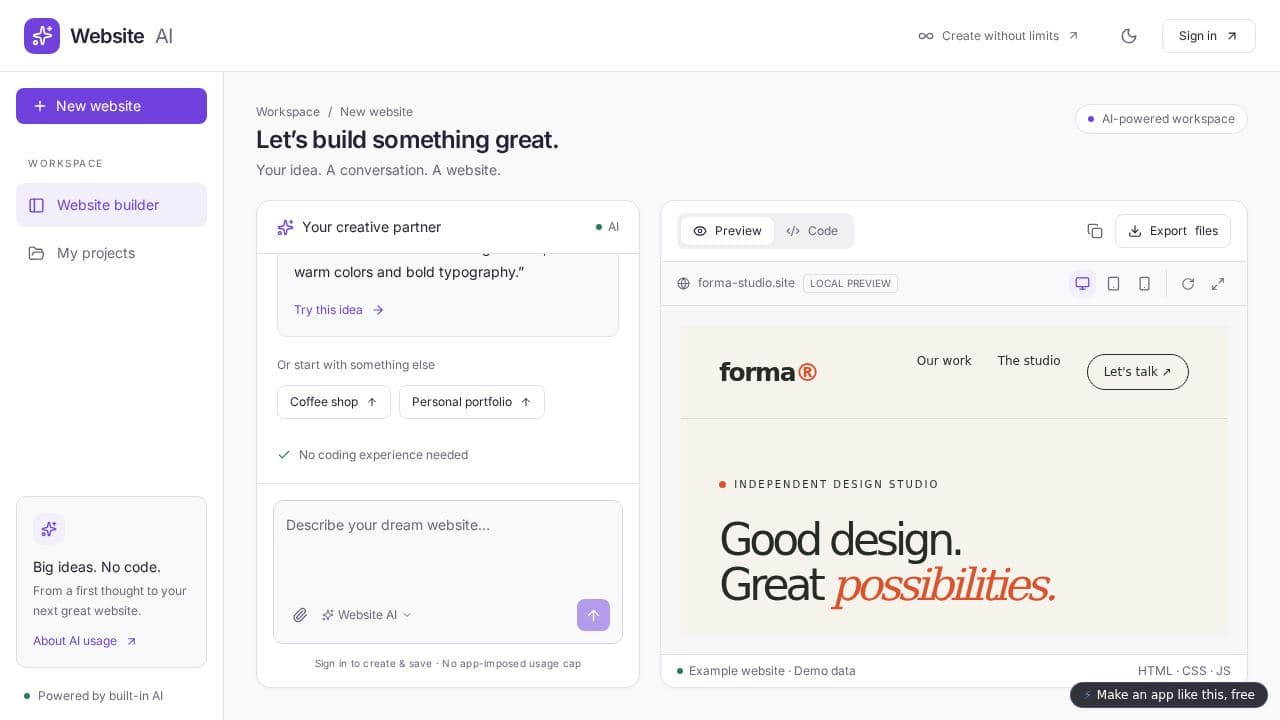
Task: Click Powered by built-in AI text
Action: tap(100, 696)
